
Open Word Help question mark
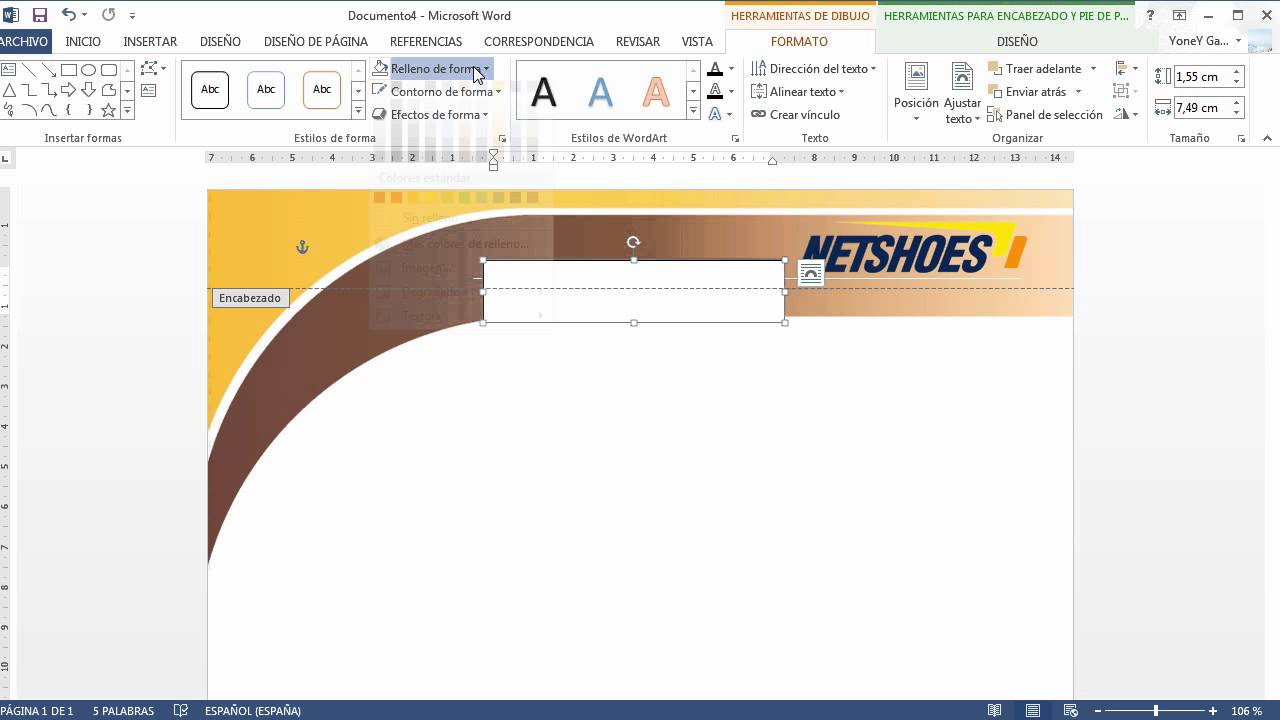[1152, 15]
